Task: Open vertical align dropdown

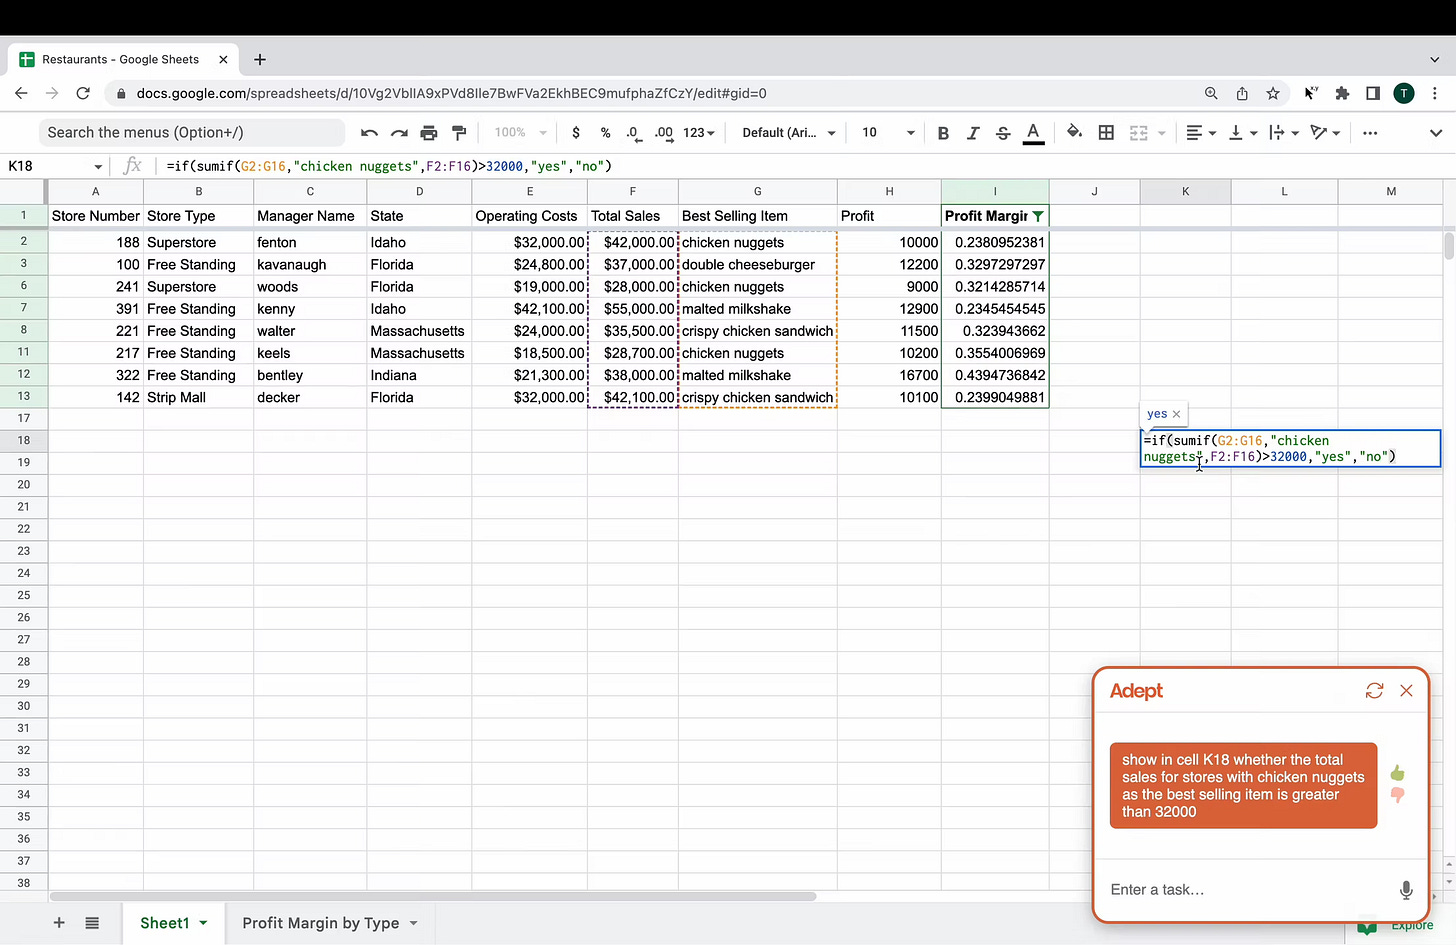Action: pyautogui.click(x=1241, y=132)
